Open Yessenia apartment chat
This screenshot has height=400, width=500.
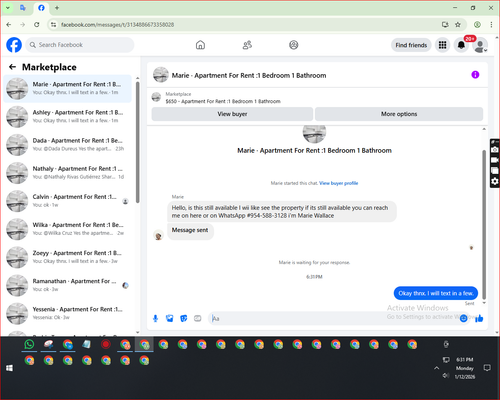(x=68, y=313)
